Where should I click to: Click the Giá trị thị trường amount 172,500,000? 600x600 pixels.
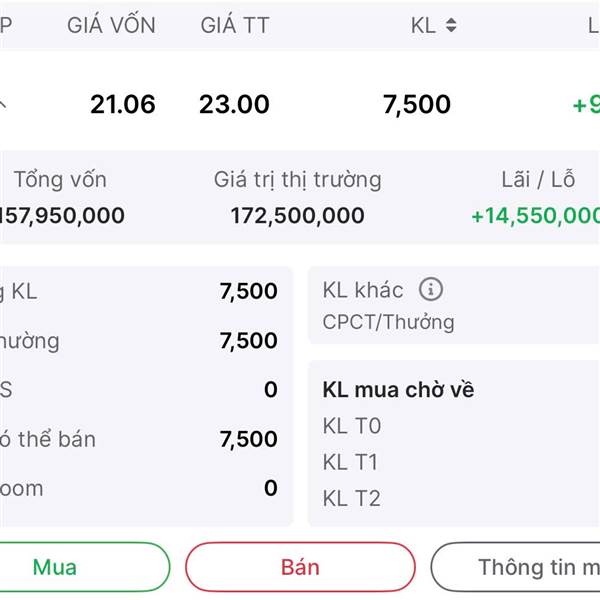(x=297, y=215)
